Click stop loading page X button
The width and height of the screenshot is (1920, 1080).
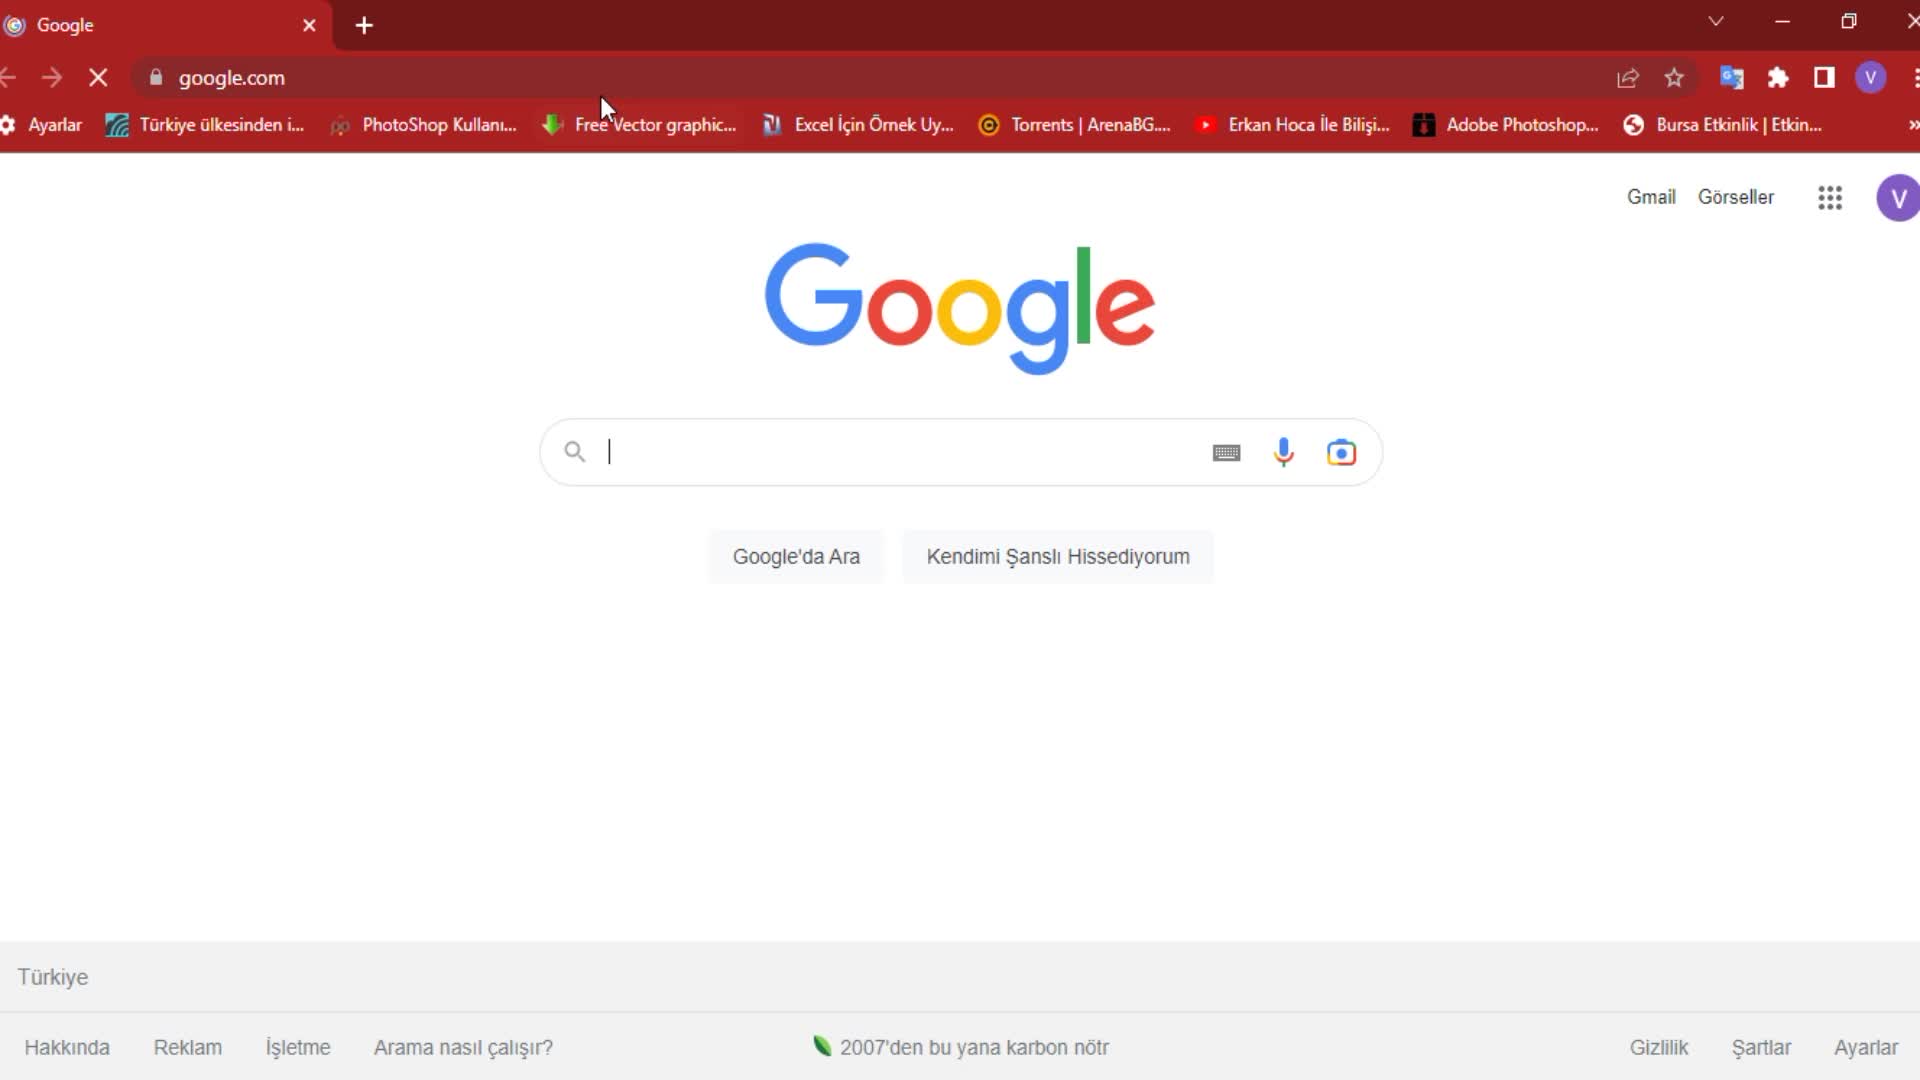pos(98,78)
